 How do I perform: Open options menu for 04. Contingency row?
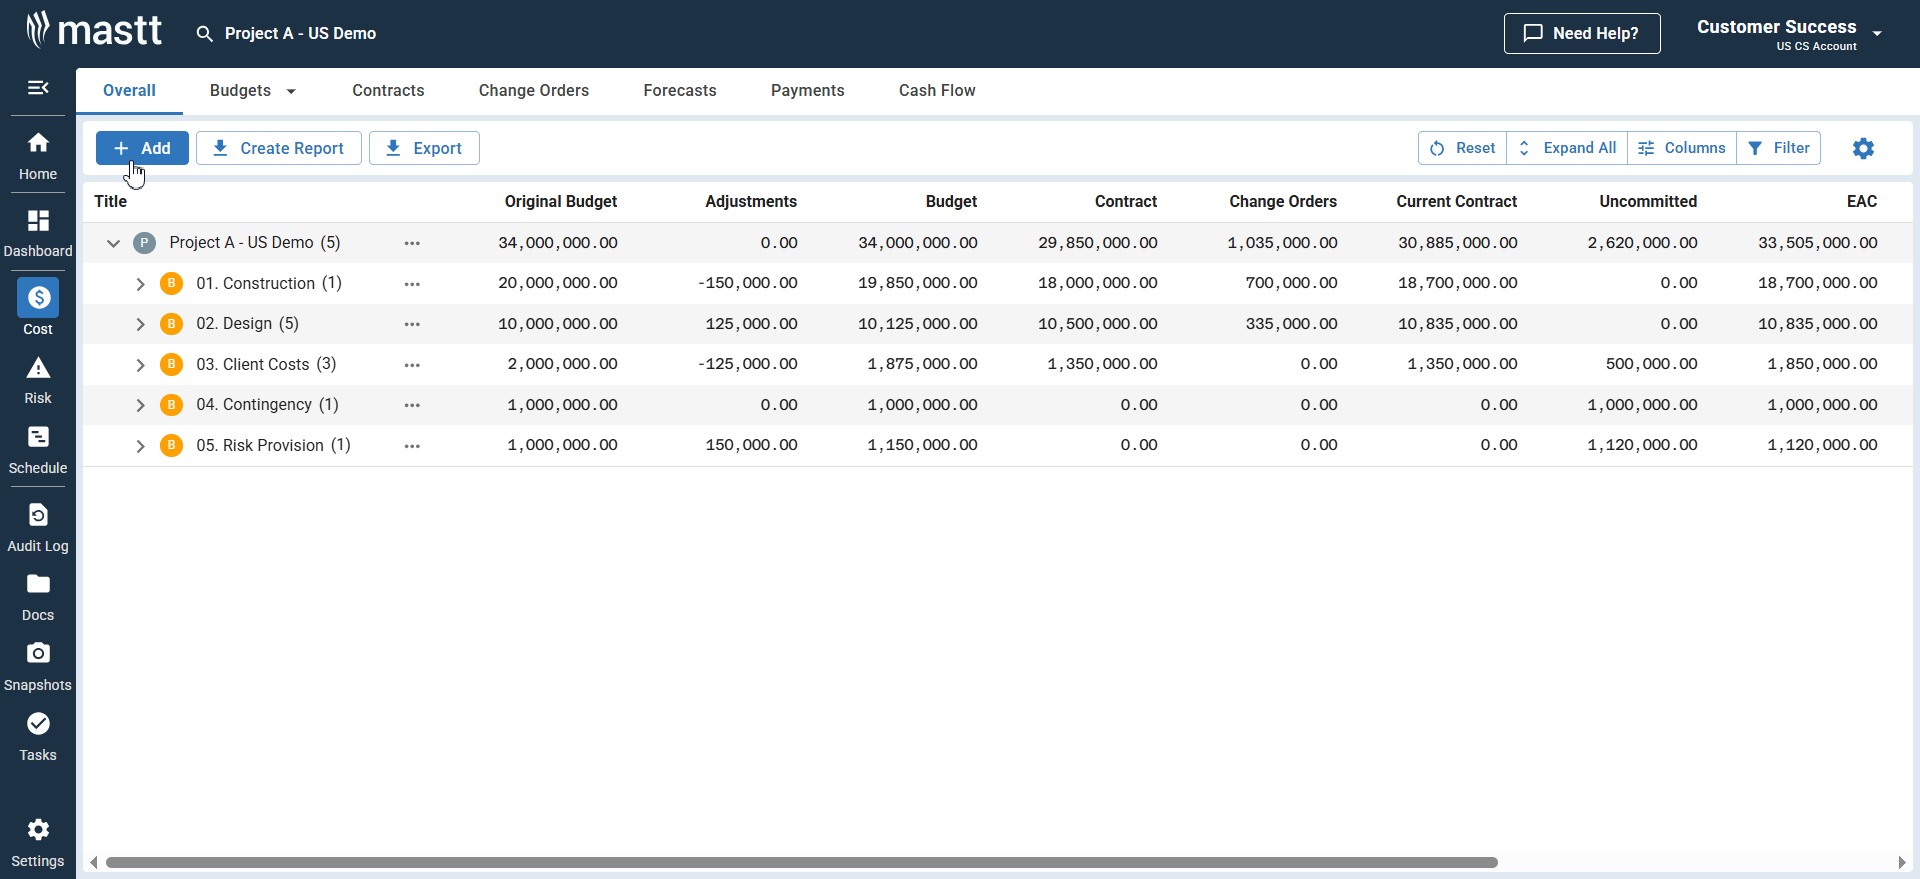click(x=412, y=405)
